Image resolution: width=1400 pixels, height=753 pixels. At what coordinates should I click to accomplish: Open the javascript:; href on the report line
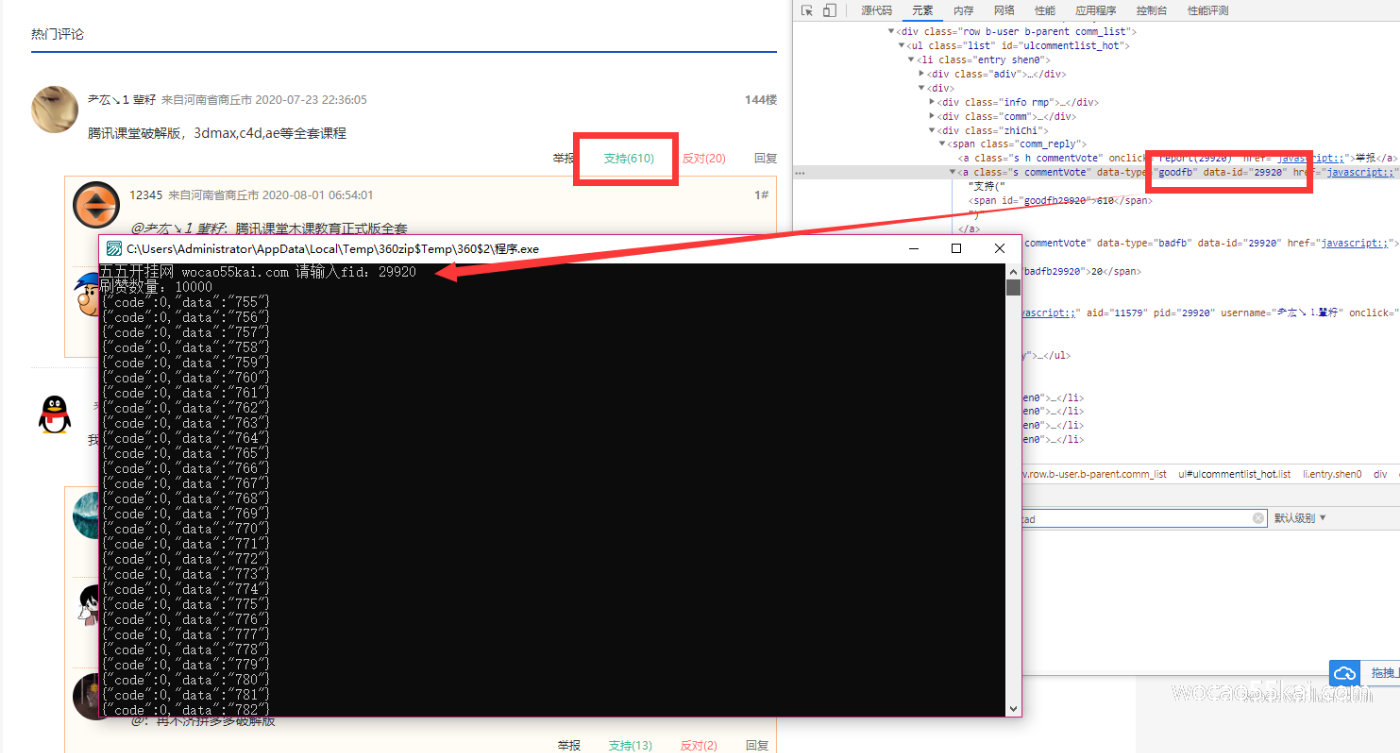[1311, 158]
